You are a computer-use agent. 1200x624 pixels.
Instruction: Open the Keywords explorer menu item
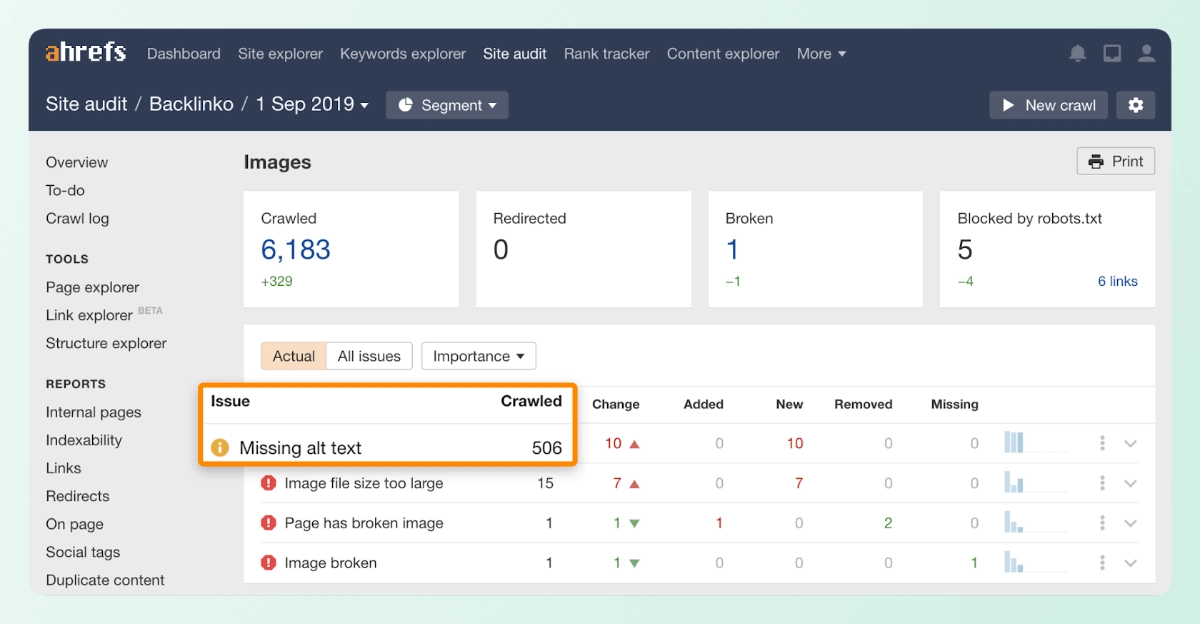tap(403, 54)
